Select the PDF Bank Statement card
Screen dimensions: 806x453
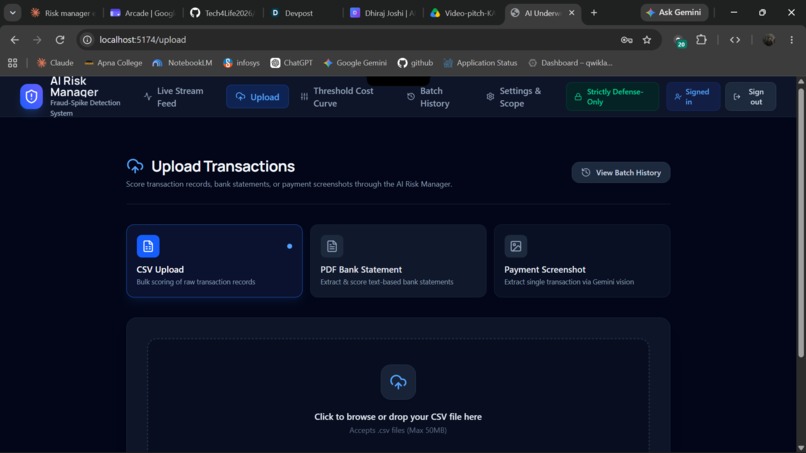[x=398, y=261]
